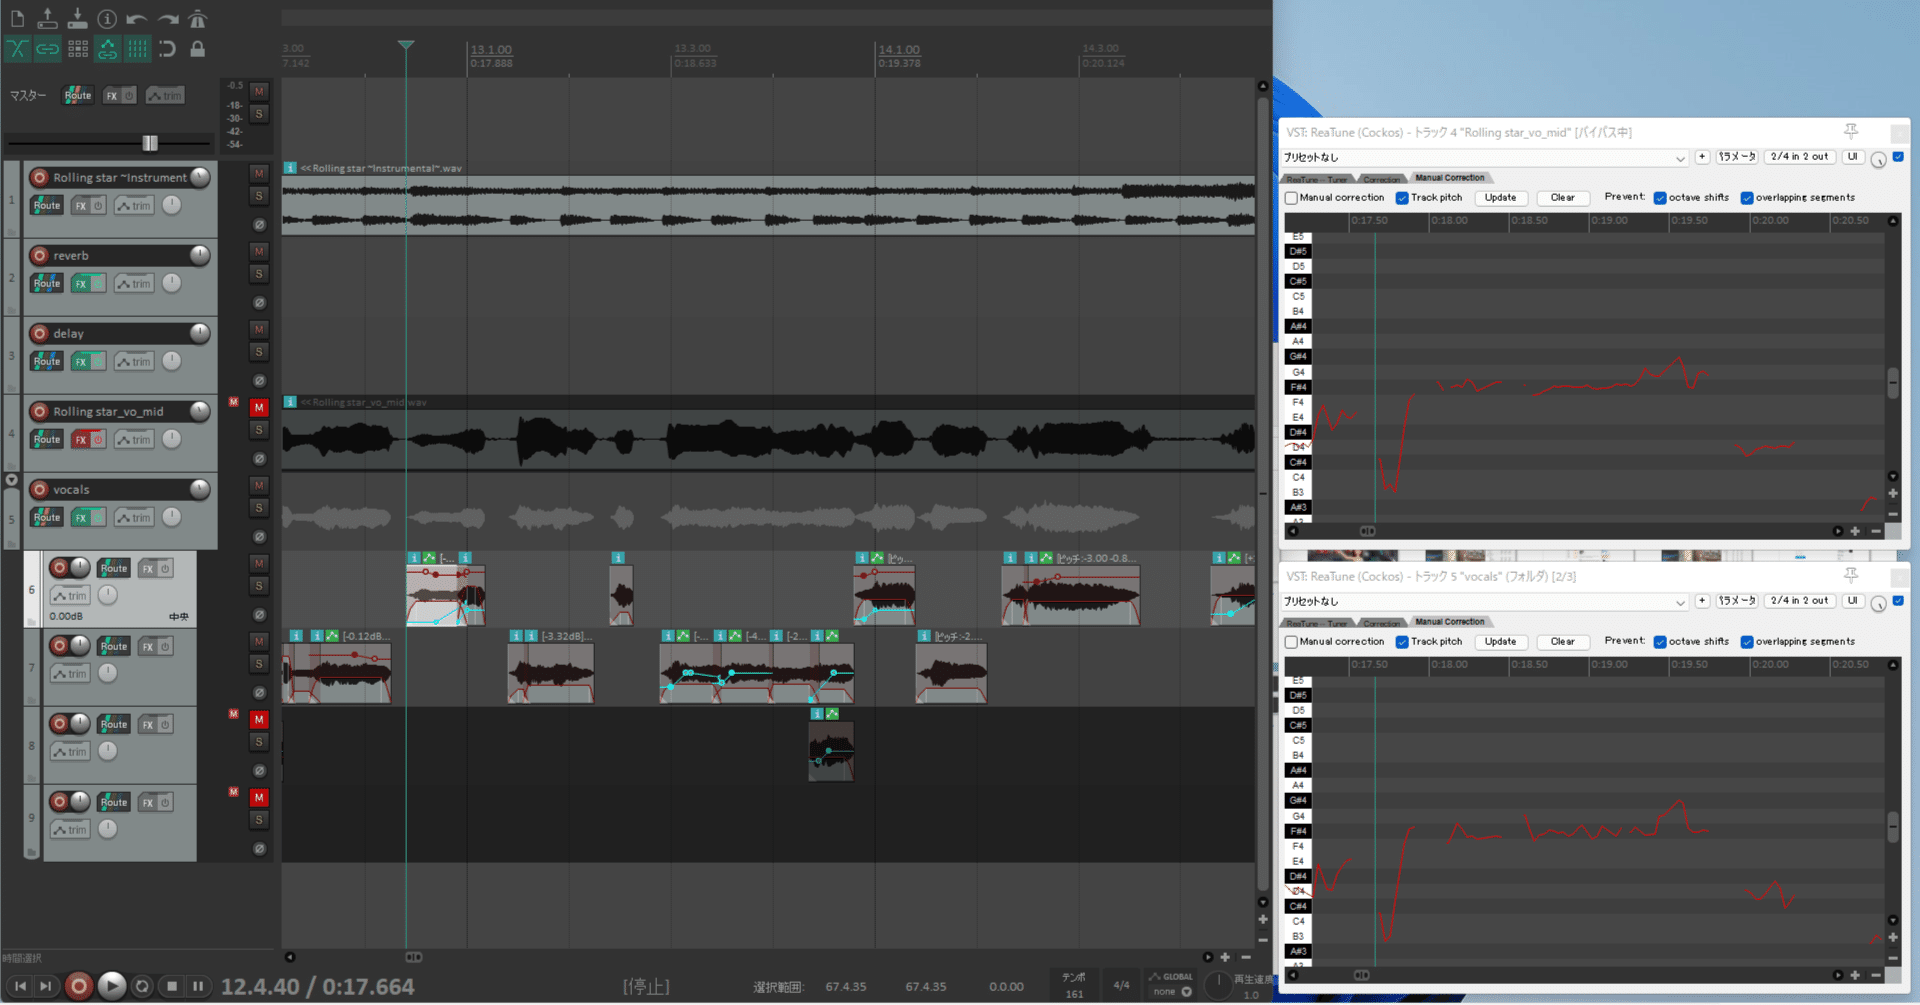Switch to the Correction tab in track 4 ReaTune
The image size is (1920, 1005).
pos(1382,180)
